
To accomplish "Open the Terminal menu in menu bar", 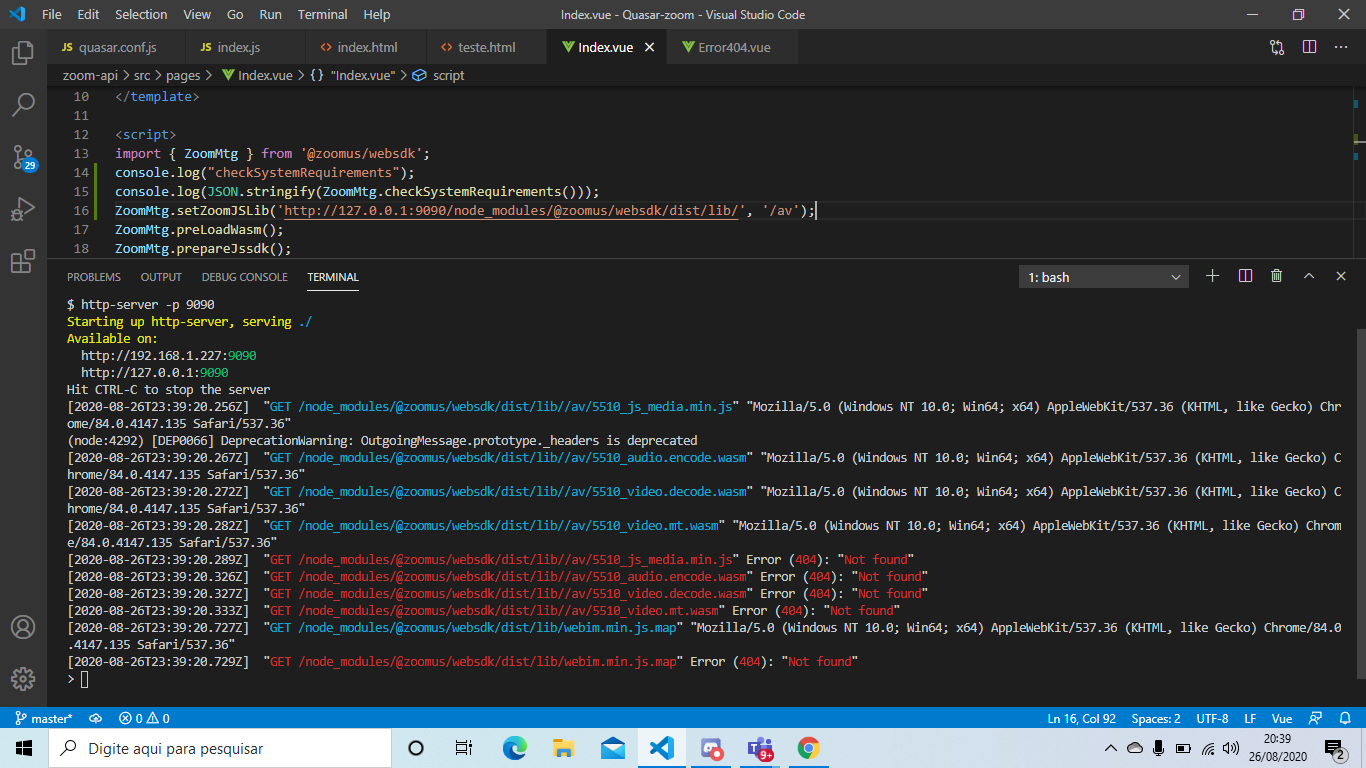I will click(x=322, y=15).
